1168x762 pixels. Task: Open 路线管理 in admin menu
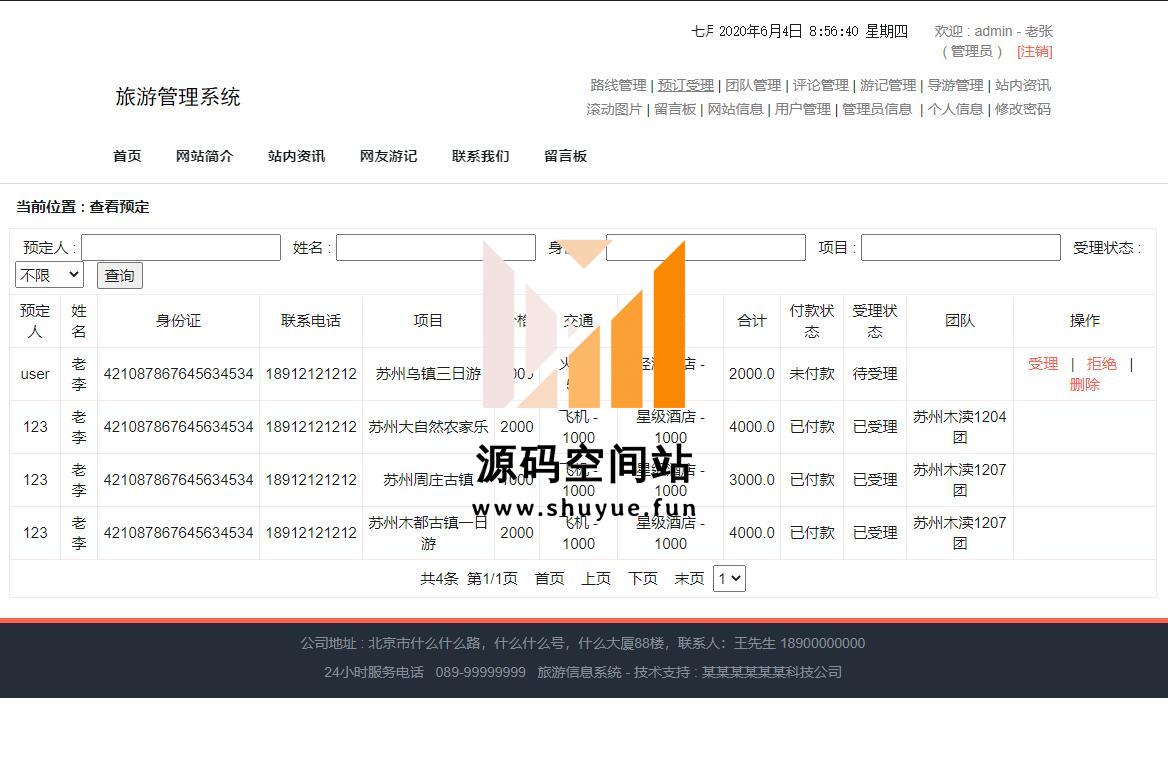(618, 85)
